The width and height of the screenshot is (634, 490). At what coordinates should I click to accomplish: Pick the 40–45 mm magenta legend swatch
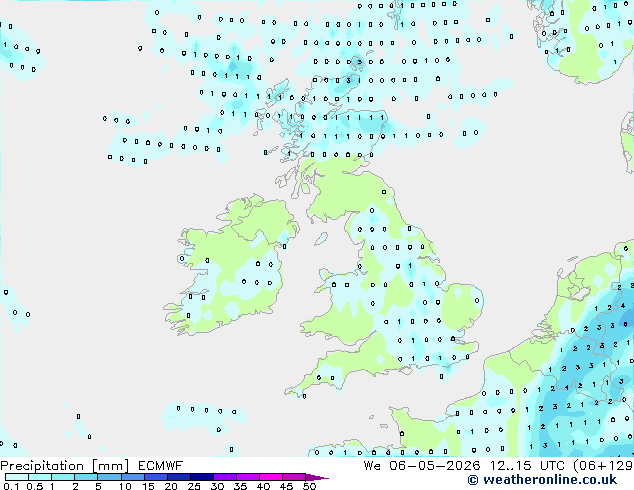[271, 477]
